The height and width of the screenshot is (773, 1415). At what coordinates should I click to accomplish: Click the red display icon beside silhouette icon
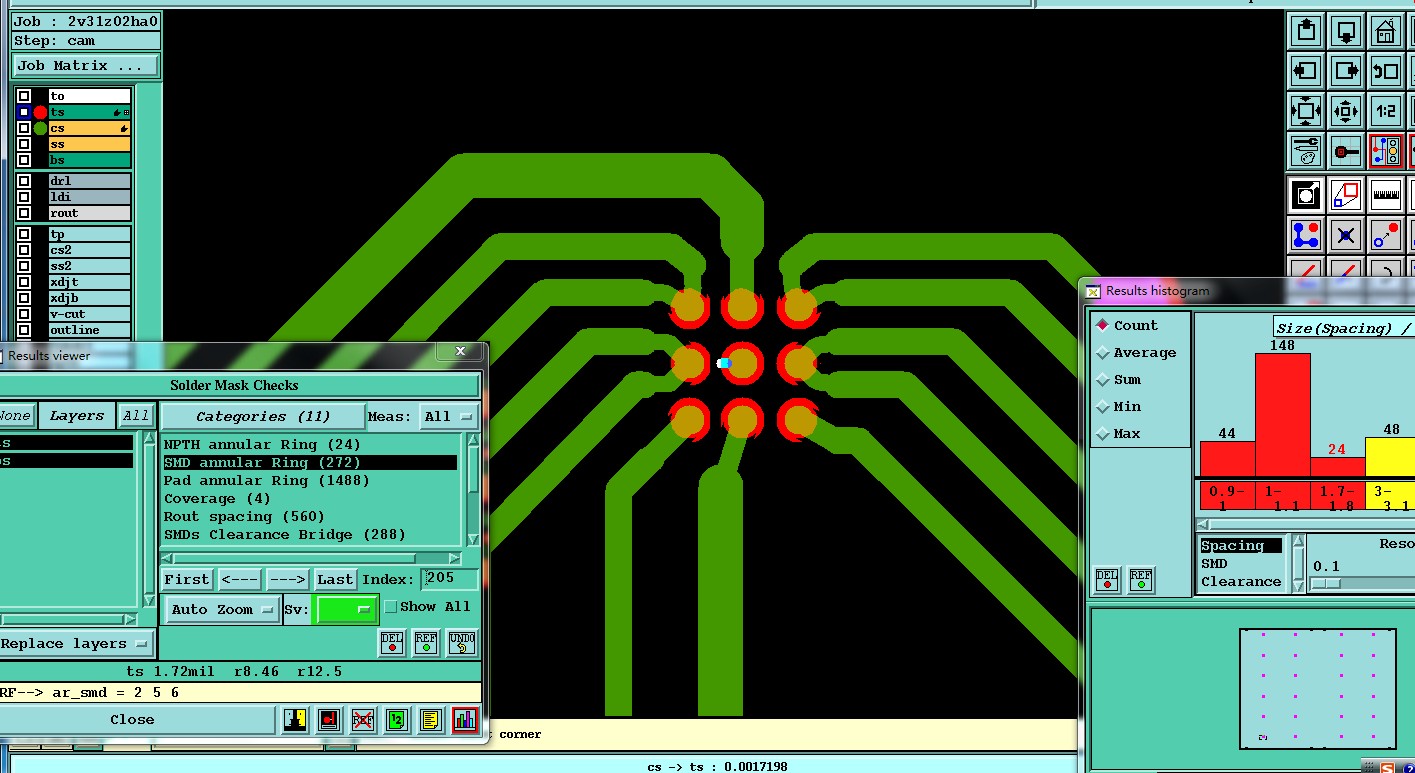point(329,719)
